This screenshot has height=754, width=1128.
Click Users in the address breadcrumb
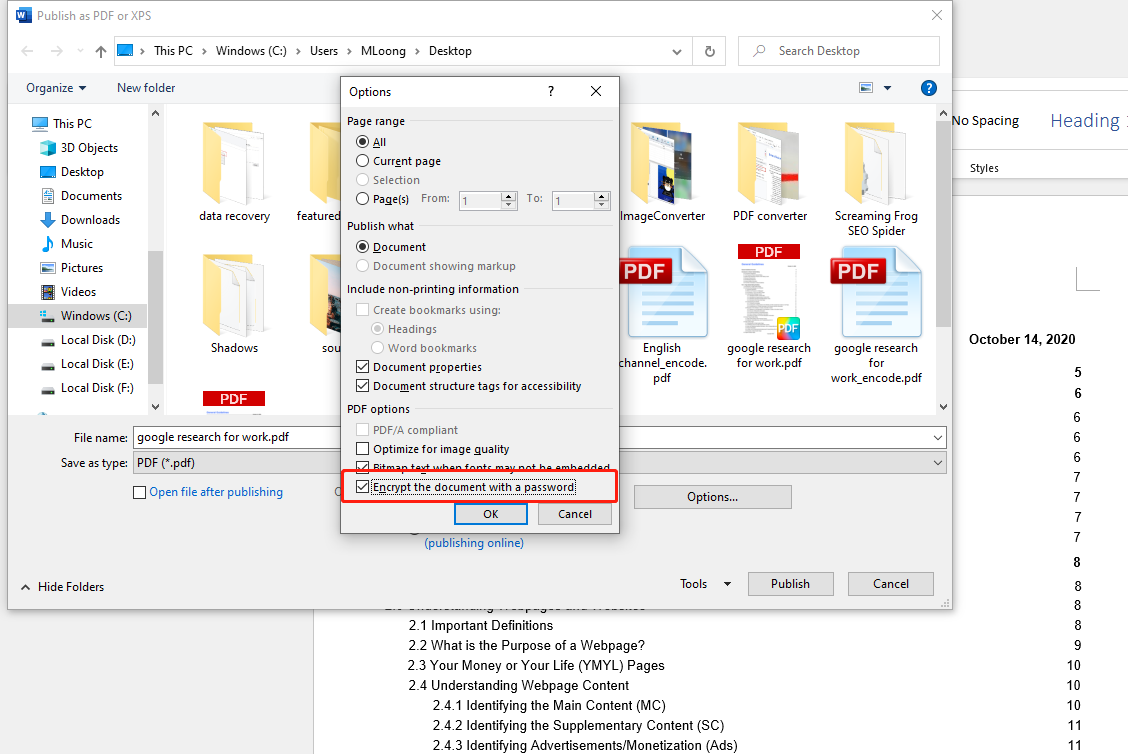[x=324, y=51]
